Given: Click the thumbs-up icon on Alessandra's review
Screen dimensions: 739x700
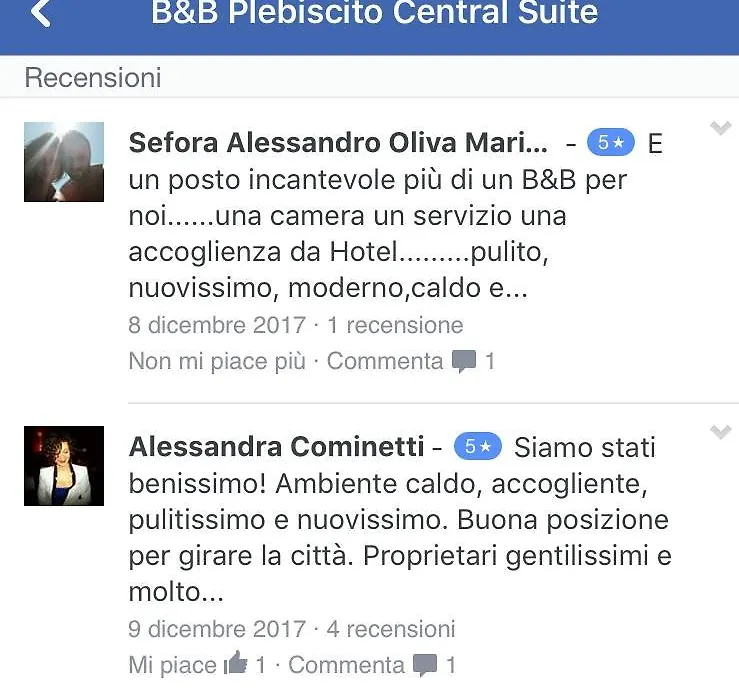Looking at the screenshot, I should (x=236, y=663).
